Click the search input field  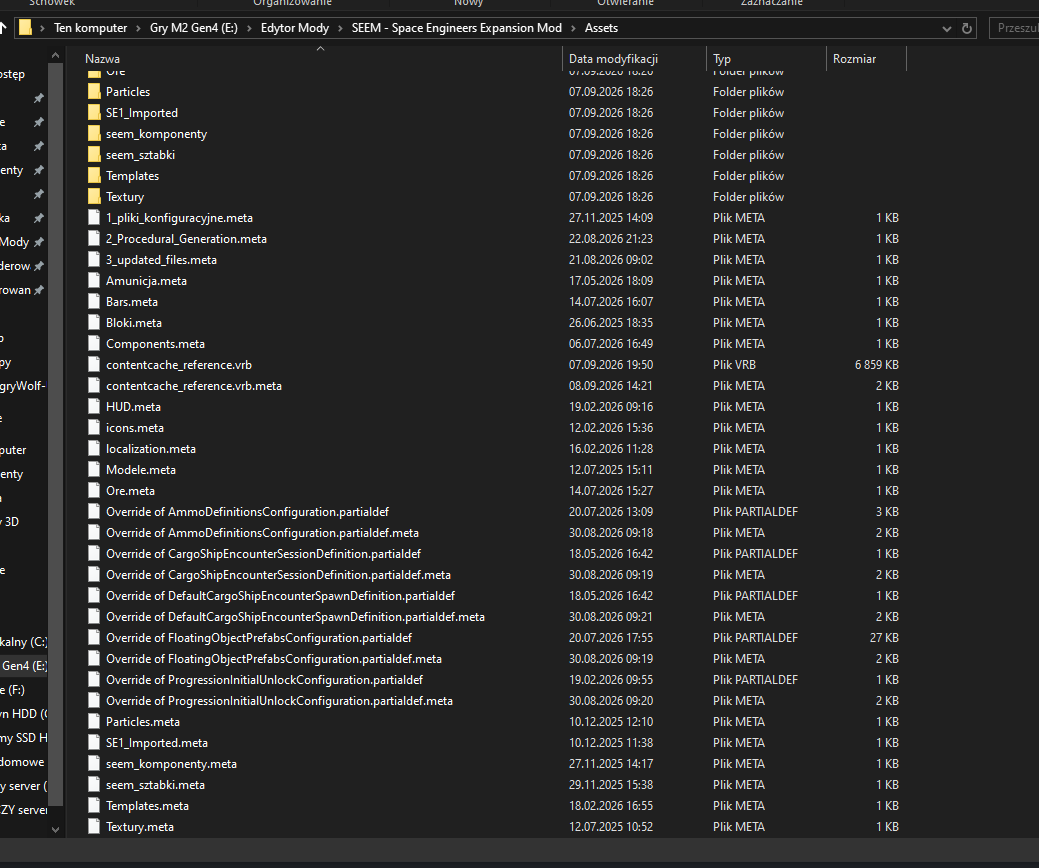pyautogui.click(x=1014, y=28)
